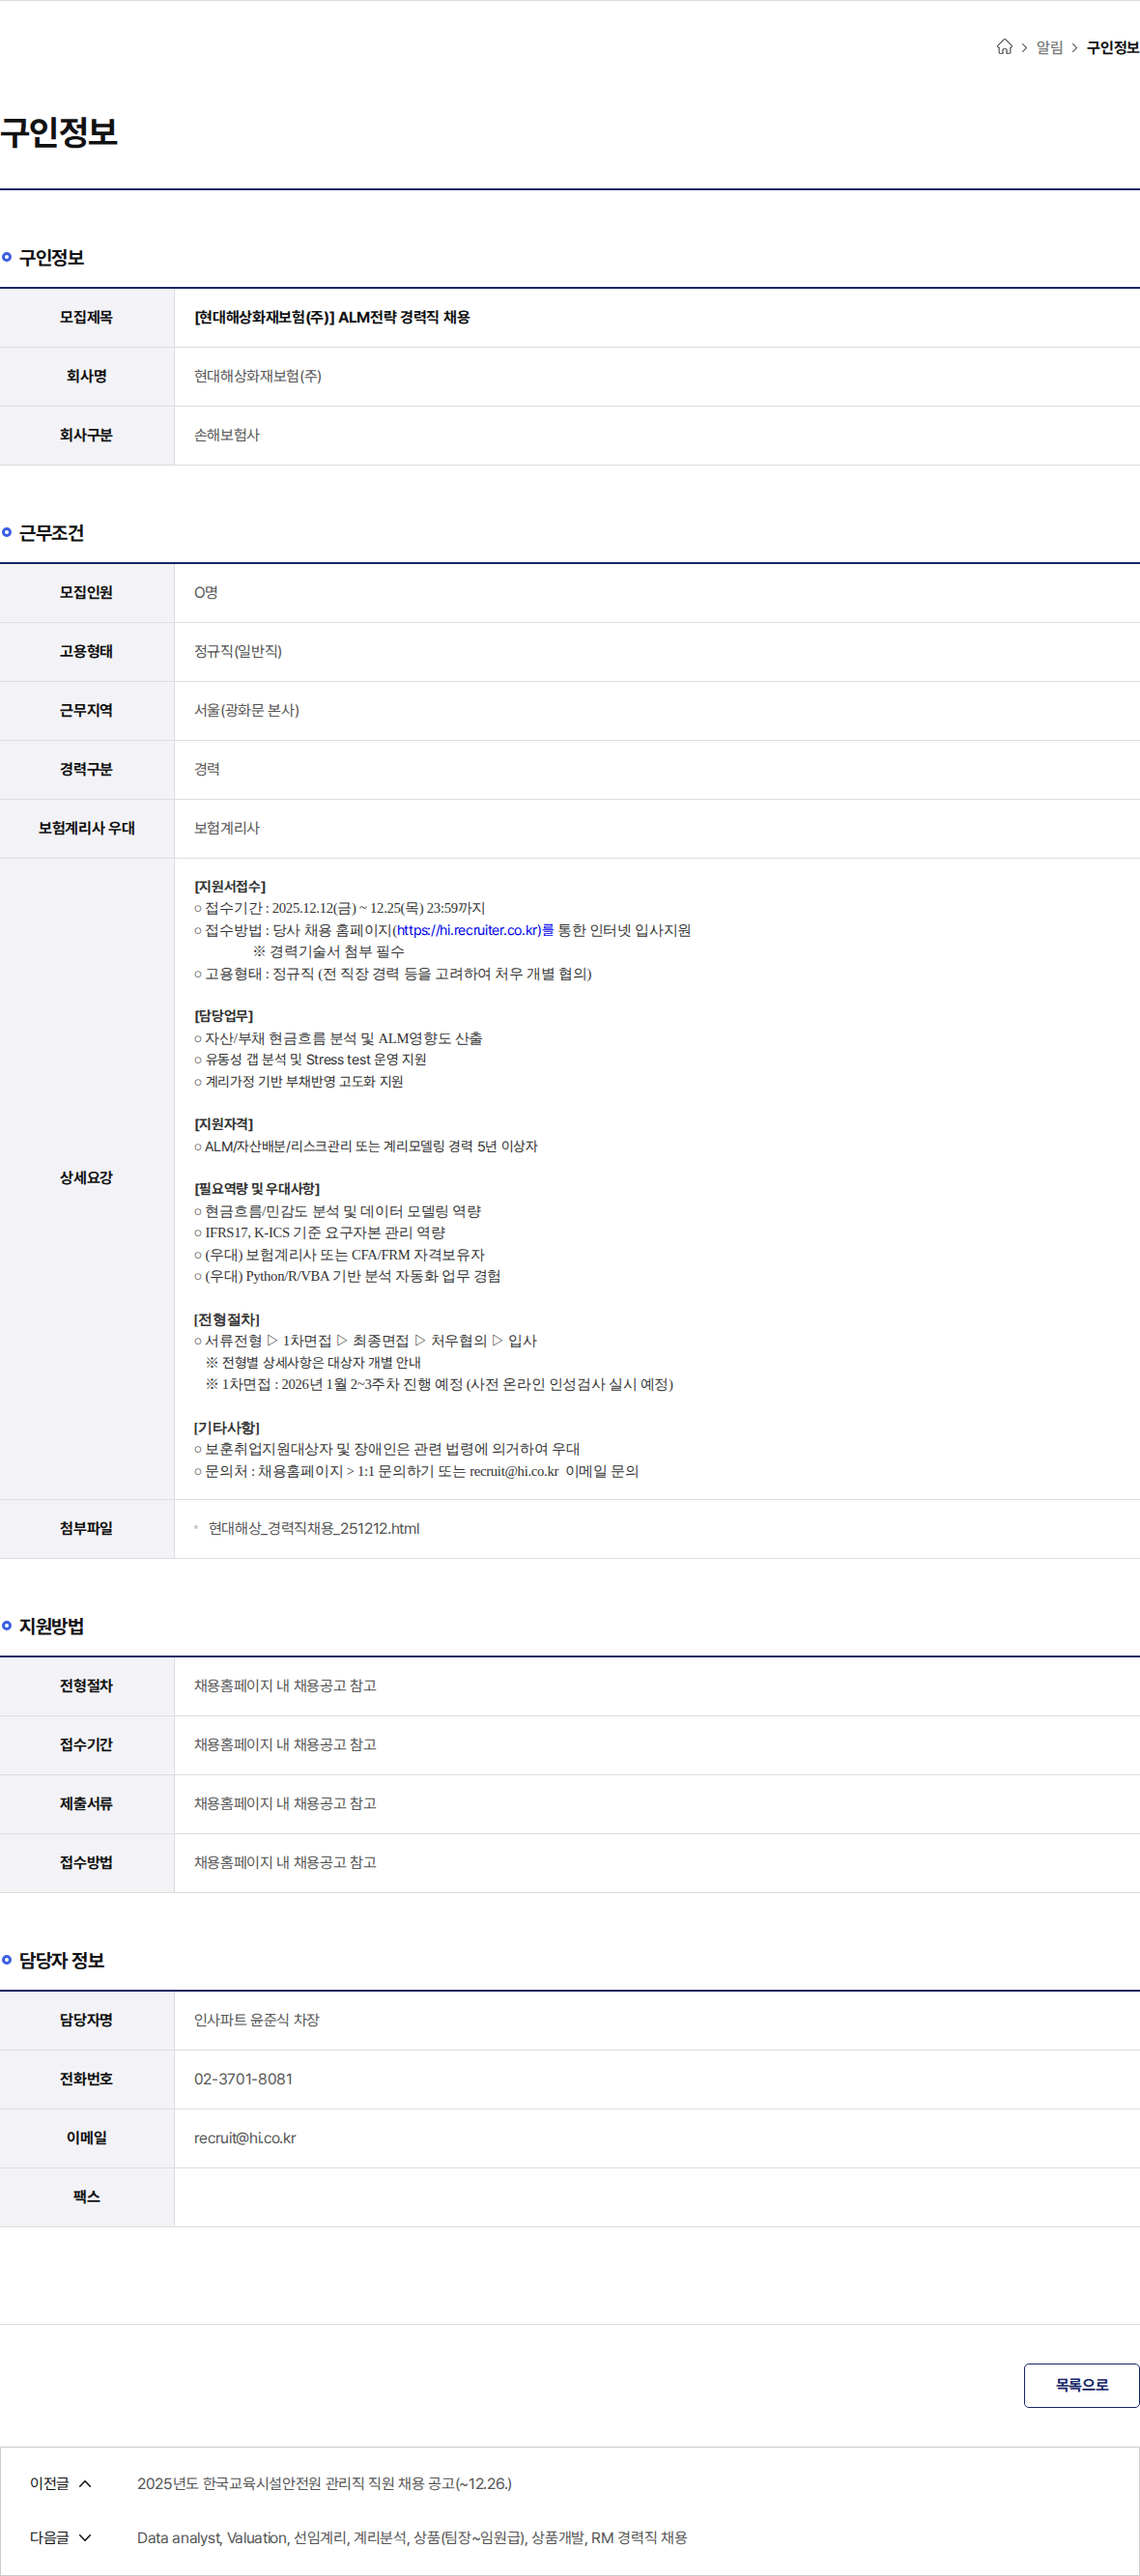Image resolution: width=1140 pixels, height=2576 pixels.
Task: Select phone number 02-3701-8081
Action: tap(243, 2079)
